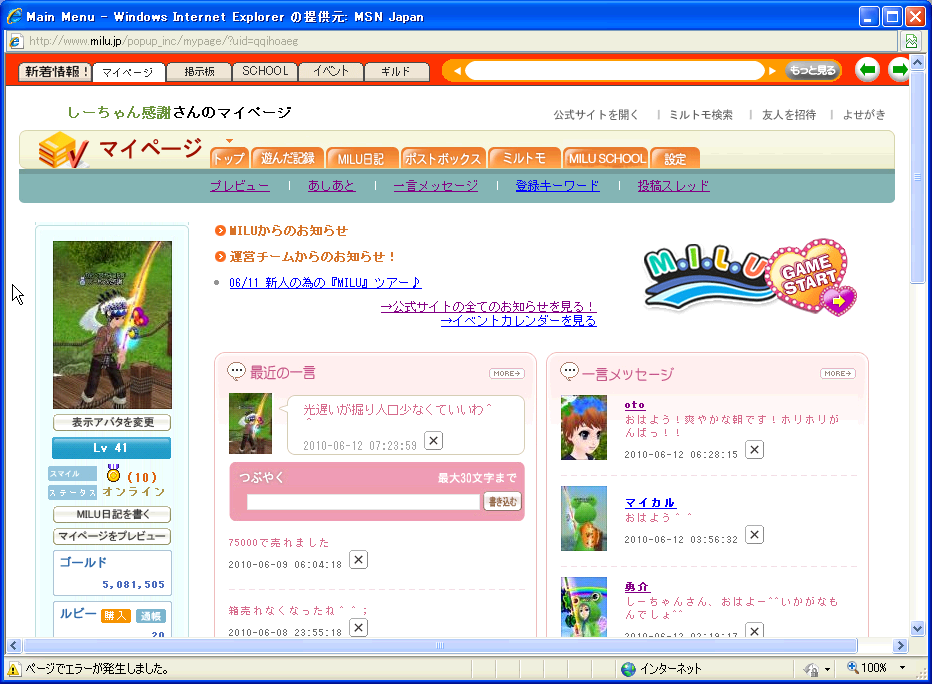Viewport: 932px width, 684px height.
Task: Click the horizontal scrollbar at the bottom
Action: pyautogui.click(x=440, y=645)
